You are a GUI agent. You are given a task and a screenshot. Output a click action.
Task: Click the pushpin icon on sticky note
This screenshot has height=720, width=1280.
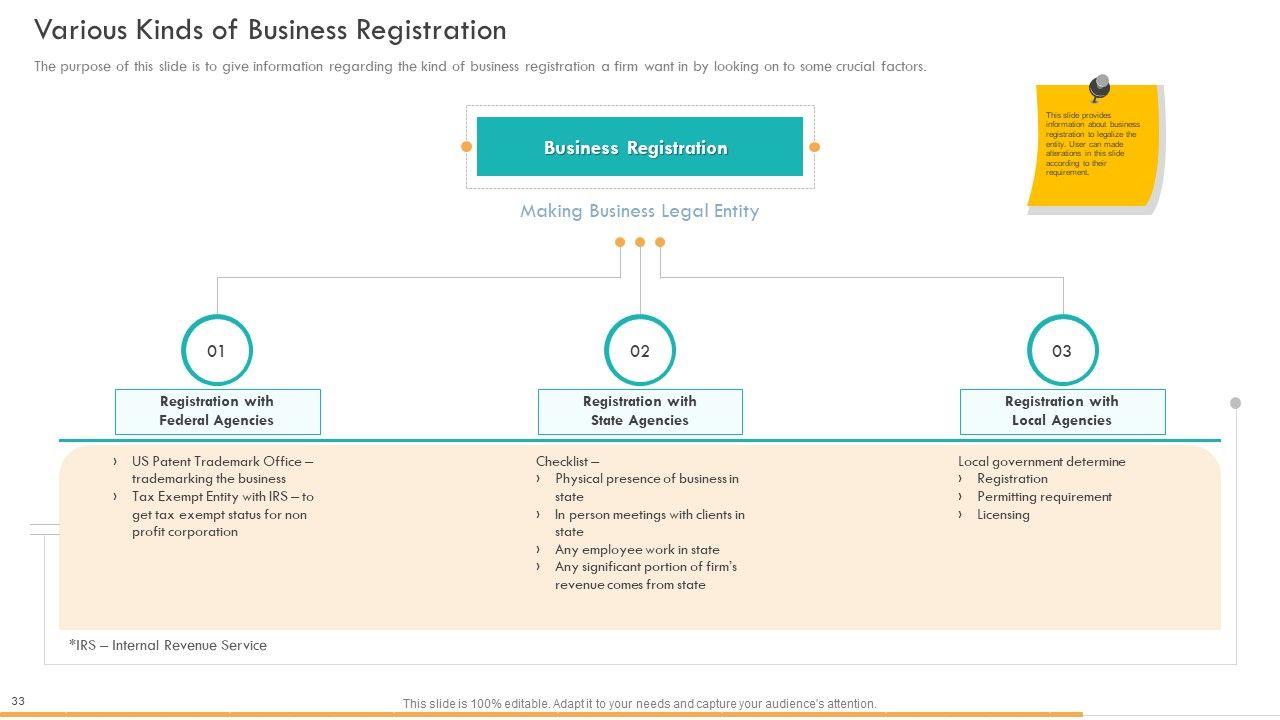[x=1099, y=87]
